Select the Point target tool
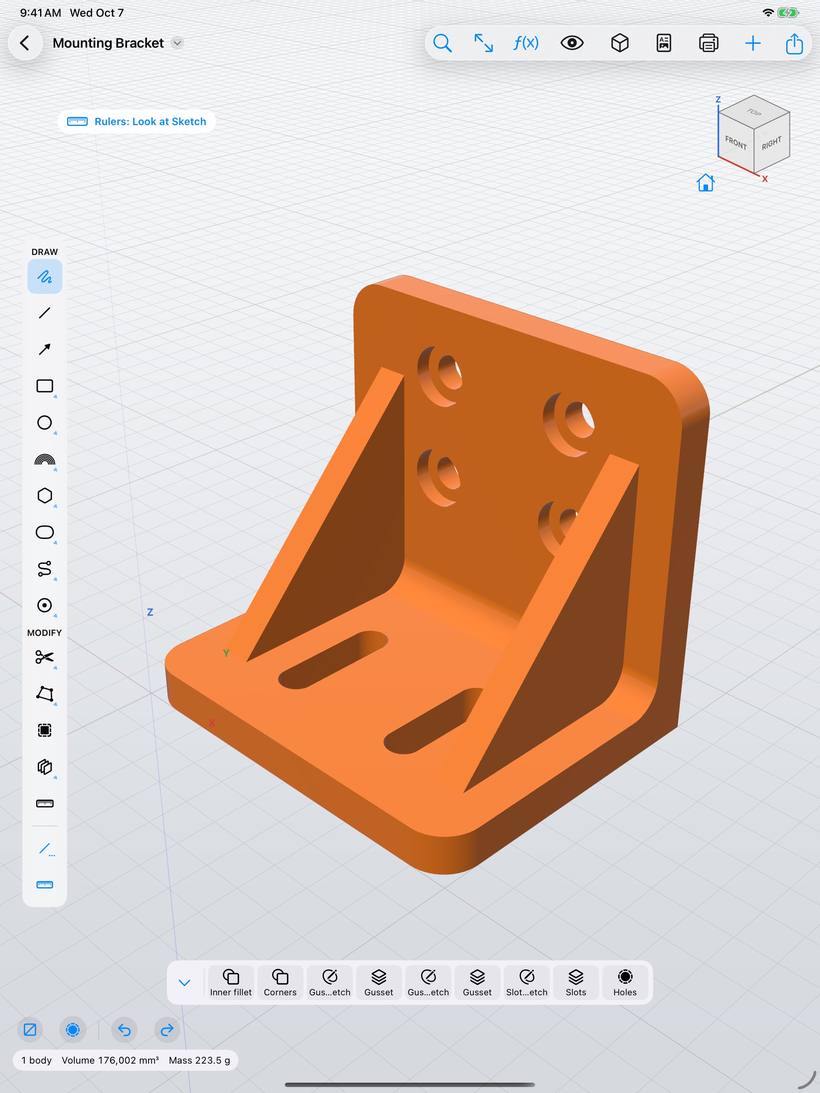 pos(45,605)
